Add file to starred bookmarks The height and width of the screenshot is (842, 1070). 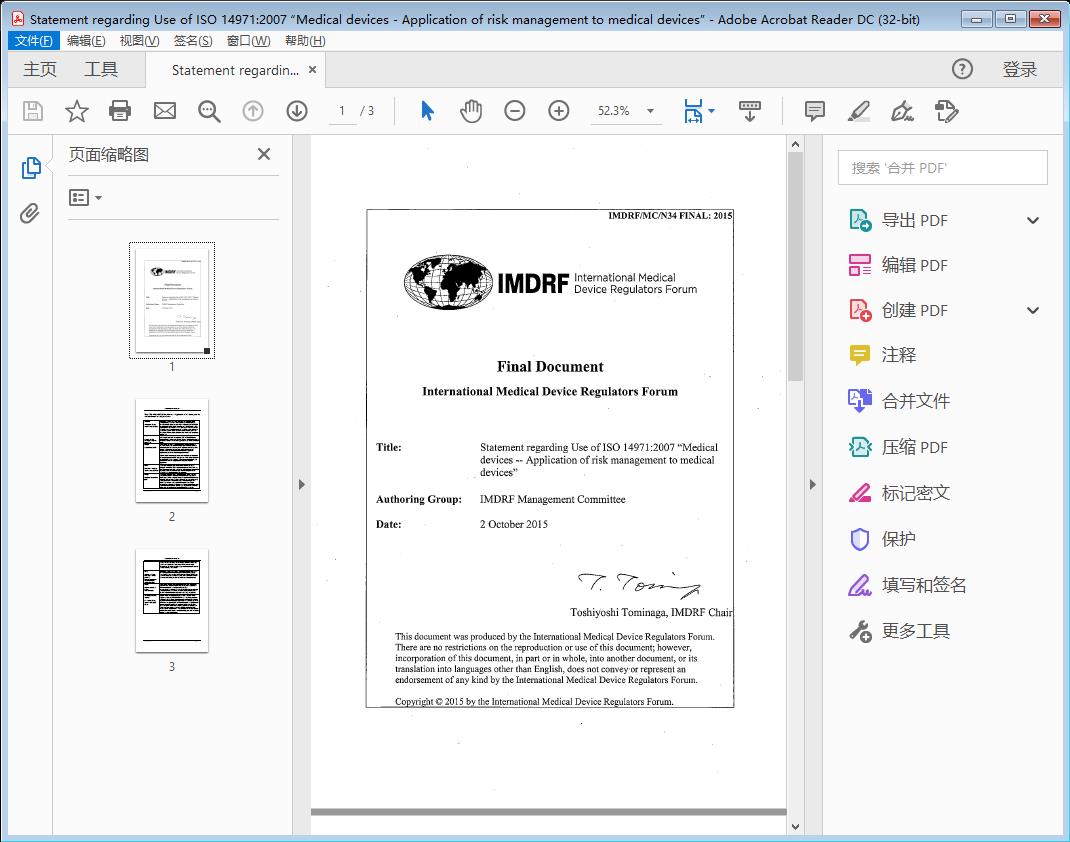(76, 111)
